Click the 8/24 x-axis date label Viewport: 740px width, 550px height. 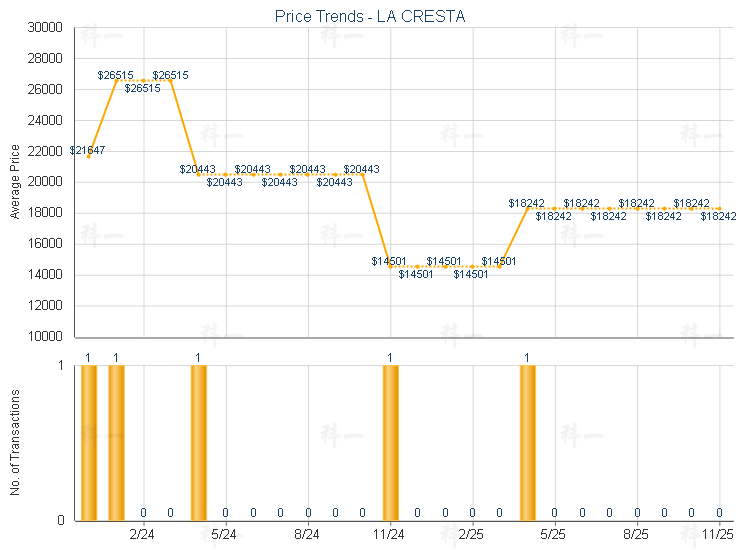pyautogui.click(x=308, y=535)
